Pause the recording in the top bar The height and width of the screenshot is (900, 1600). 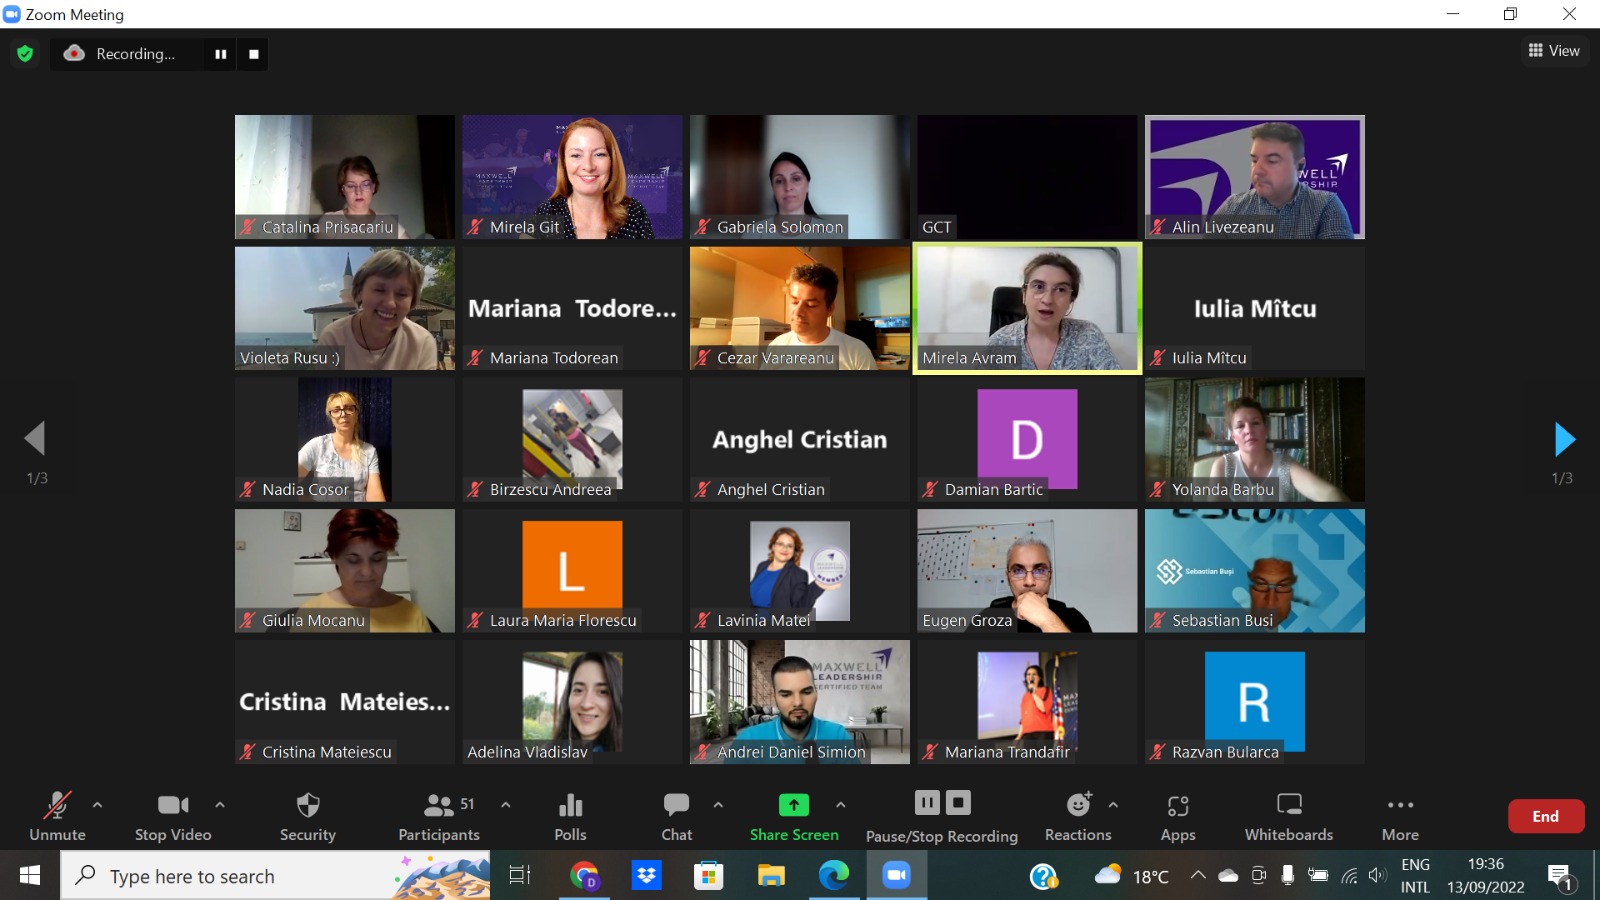point(220,54)
